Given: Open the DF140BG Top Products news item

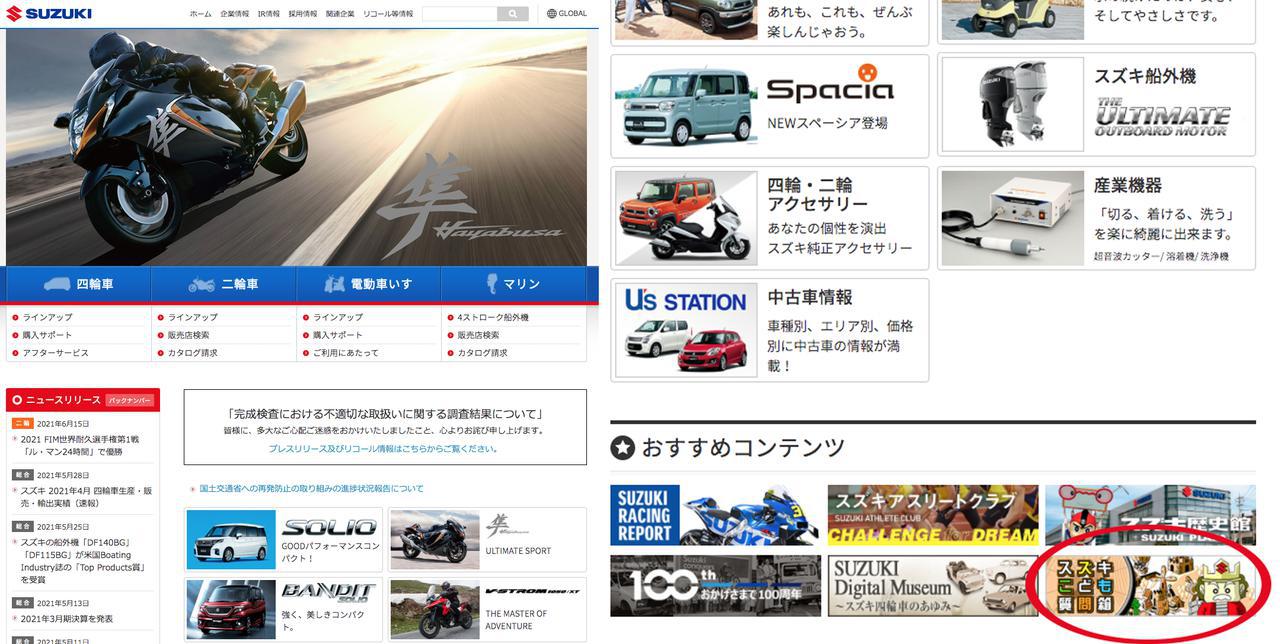Looking at the screenshot, I should coord(83,561).
